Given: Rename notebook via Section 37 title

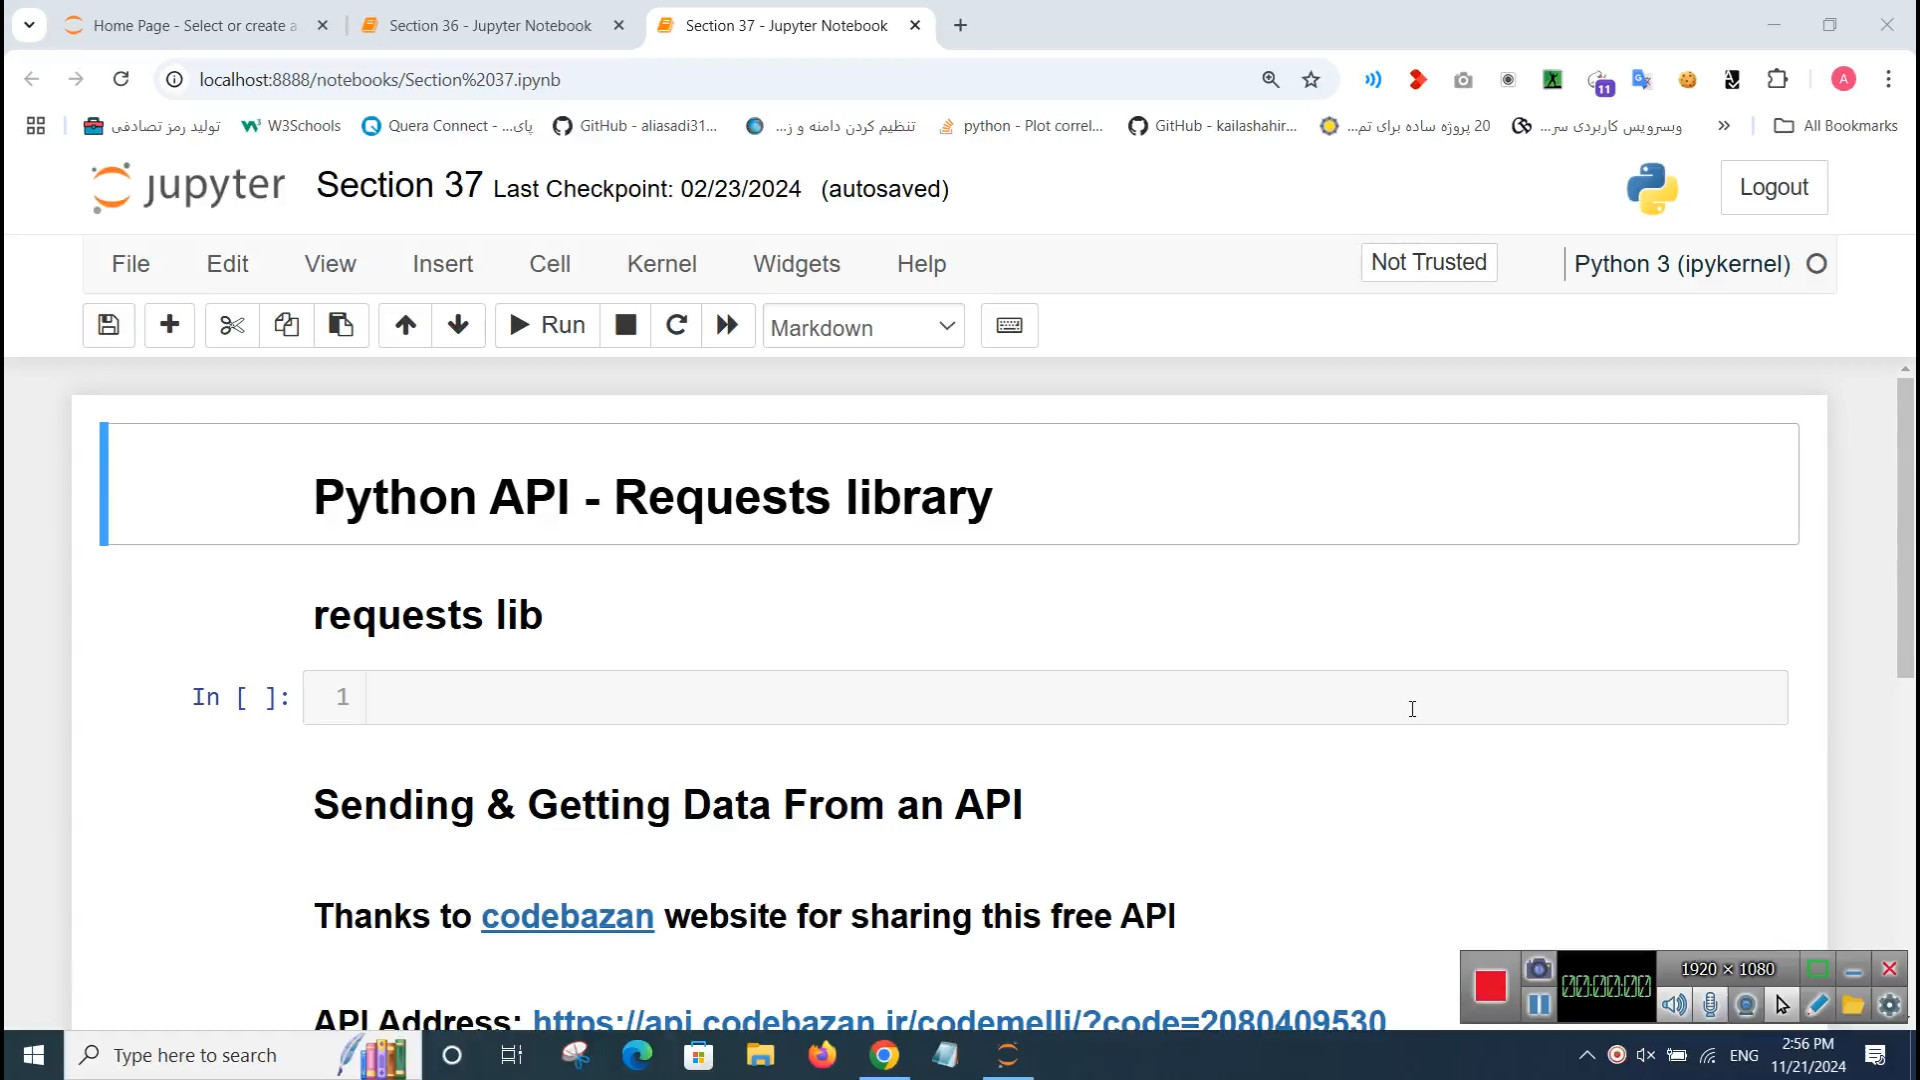Looking at the screenshot, I should pyautogui.click(x=399, y=186).
